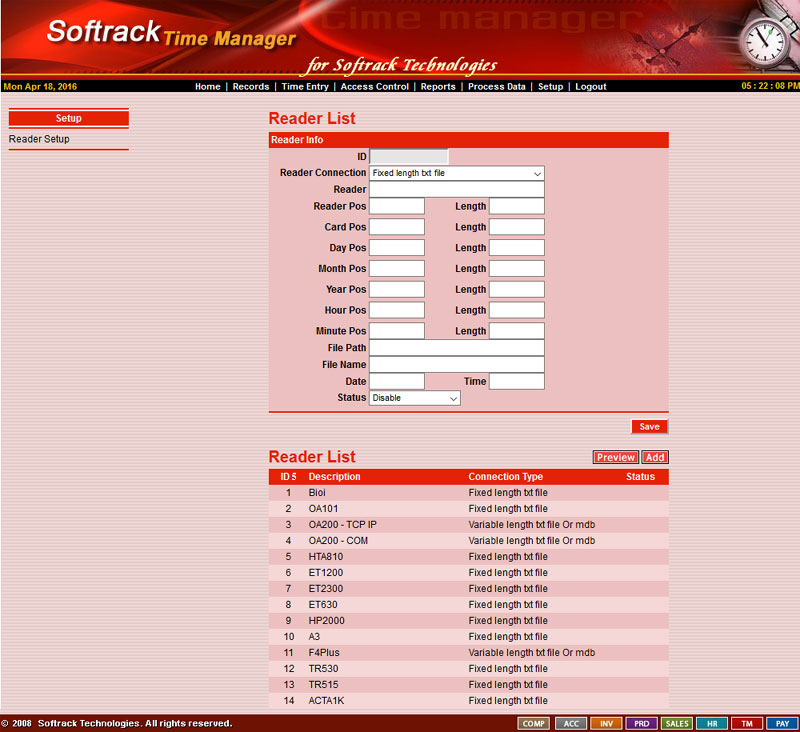Open the purple PRD module badge
The height and width of the screenshot is (732, 800).
point(642,723)
